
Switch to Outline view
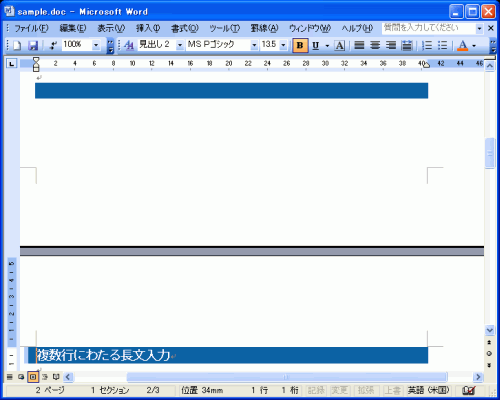(x=45, y=377)
